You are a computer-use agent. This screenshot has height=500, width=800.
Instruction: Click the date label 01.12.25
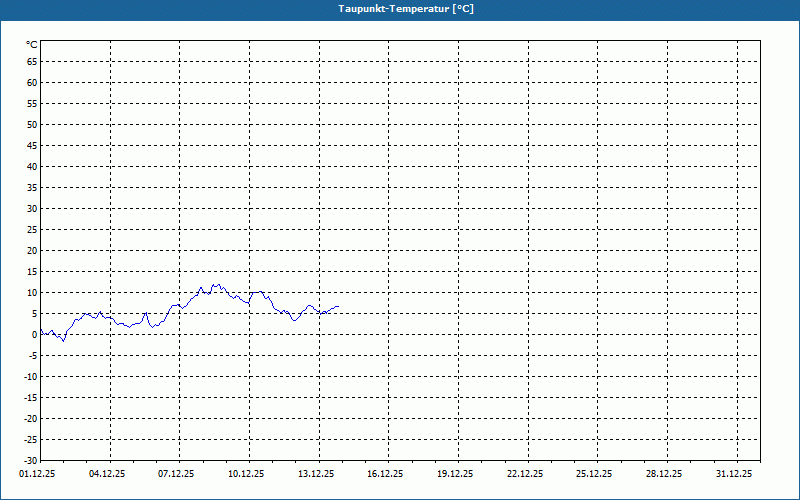coord(37,474)
